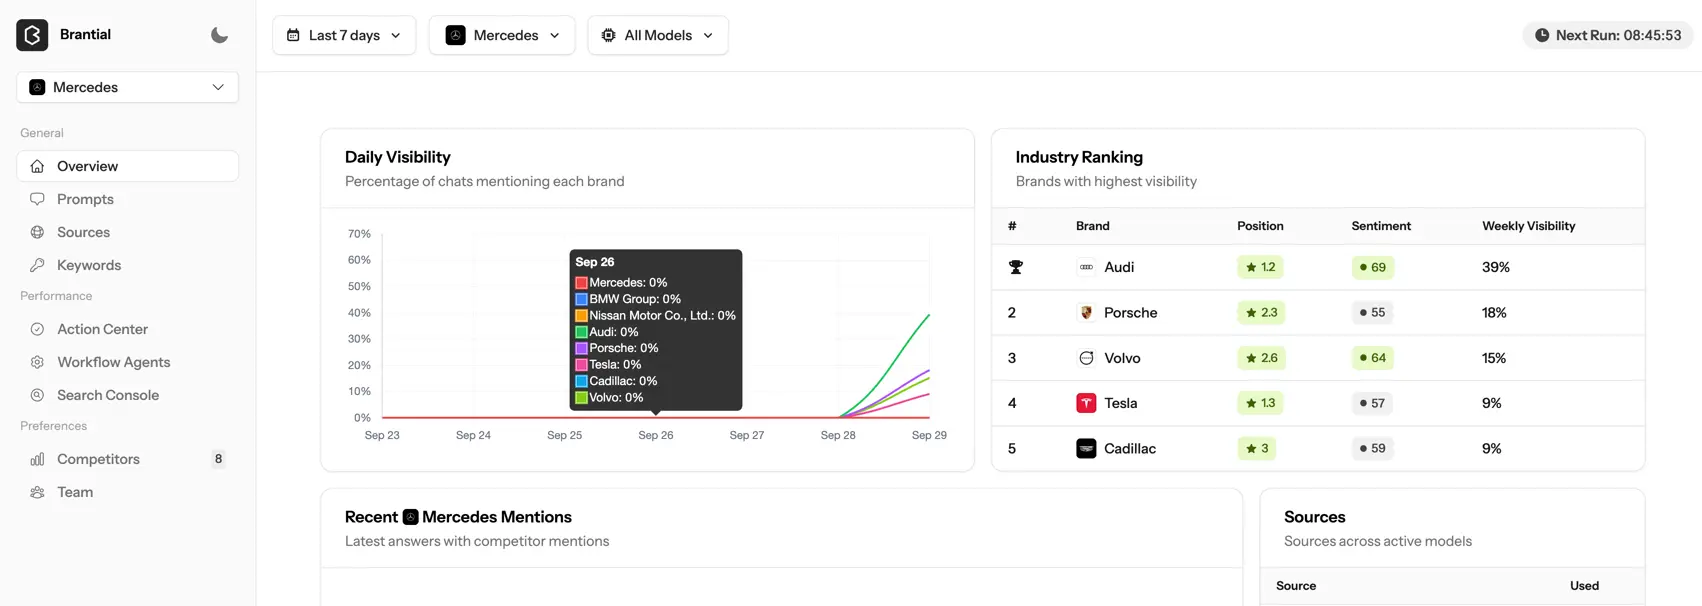Image resolution: width=1702 pixels, height=606 pixels.
Task: Click the Brantial logo icon
Action: pyautogui.click(x=32, y=35)
